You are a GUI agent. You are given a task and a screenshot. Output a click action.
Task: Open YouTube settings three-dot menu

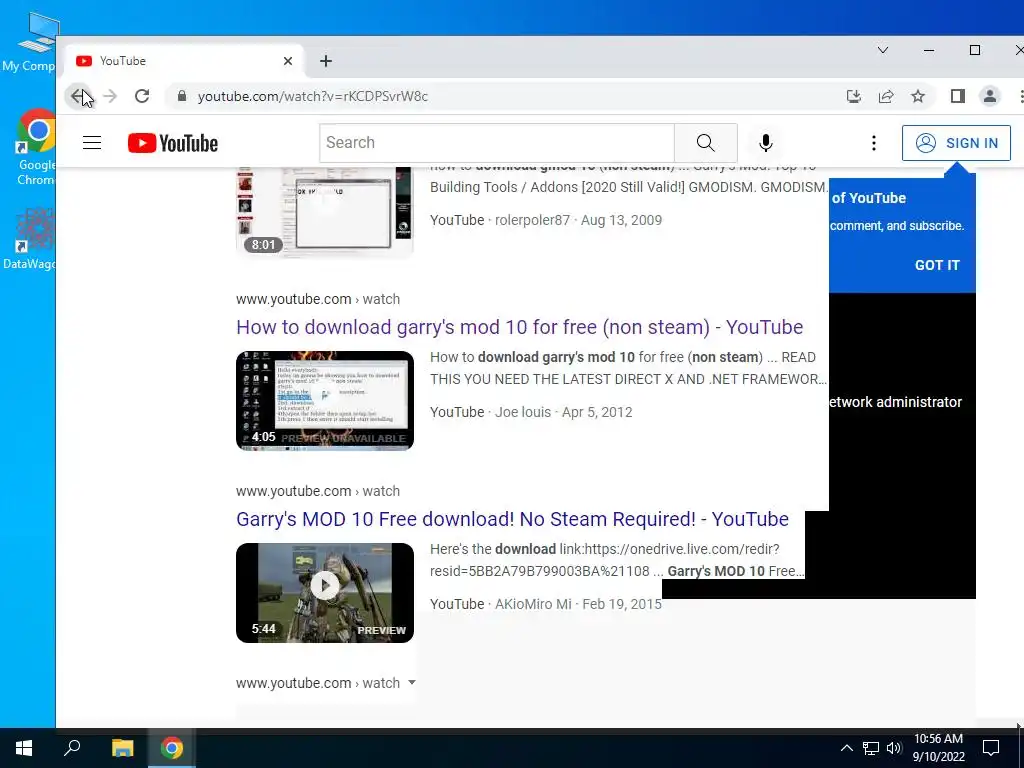(x=873, y=143)
